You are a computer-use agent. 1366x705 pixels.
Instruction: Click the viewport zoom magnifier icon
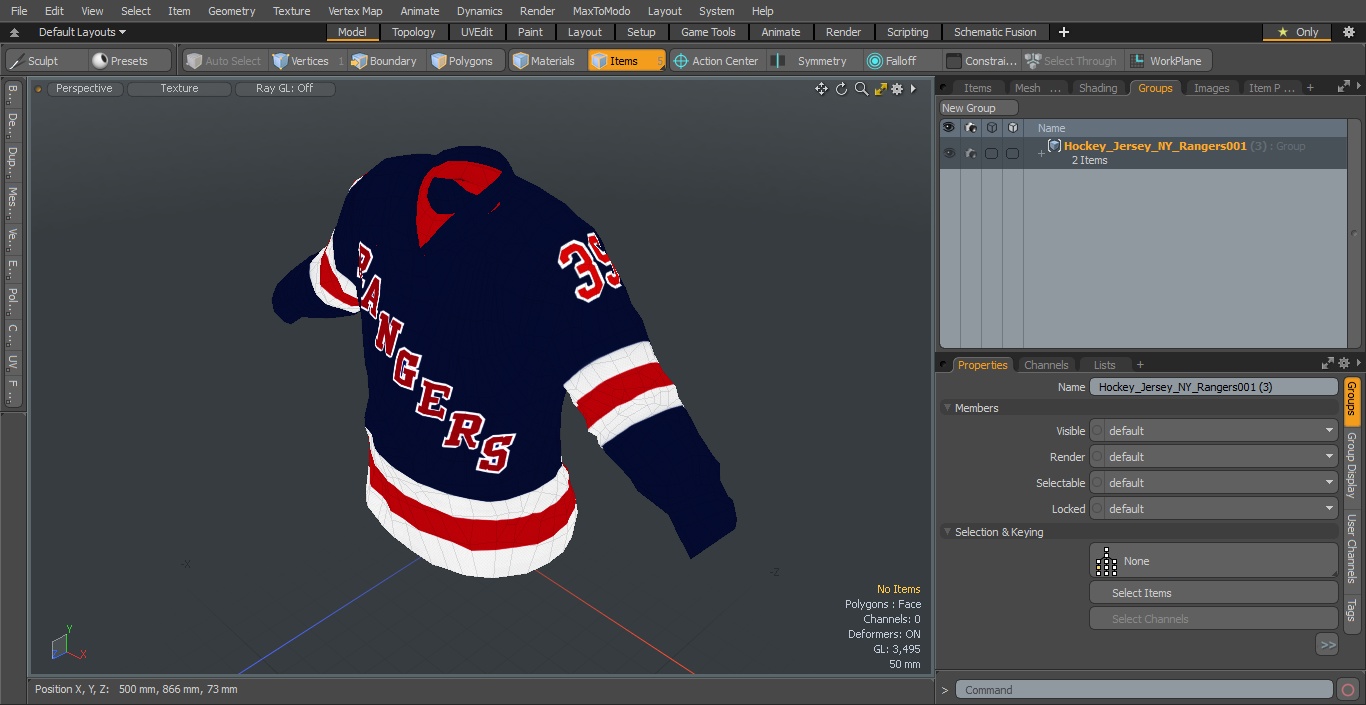[861, 89]
